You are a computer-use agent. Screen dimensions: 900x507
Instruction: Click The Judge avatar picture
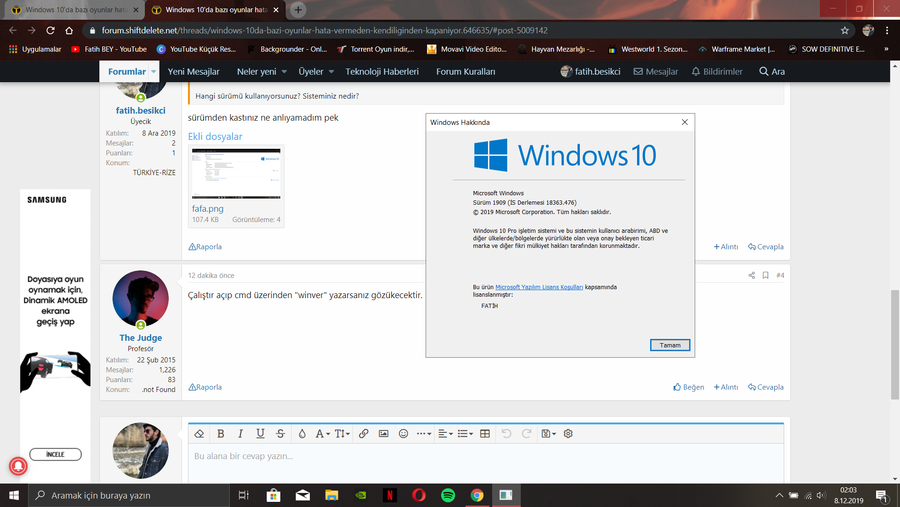tap(141, 299)
